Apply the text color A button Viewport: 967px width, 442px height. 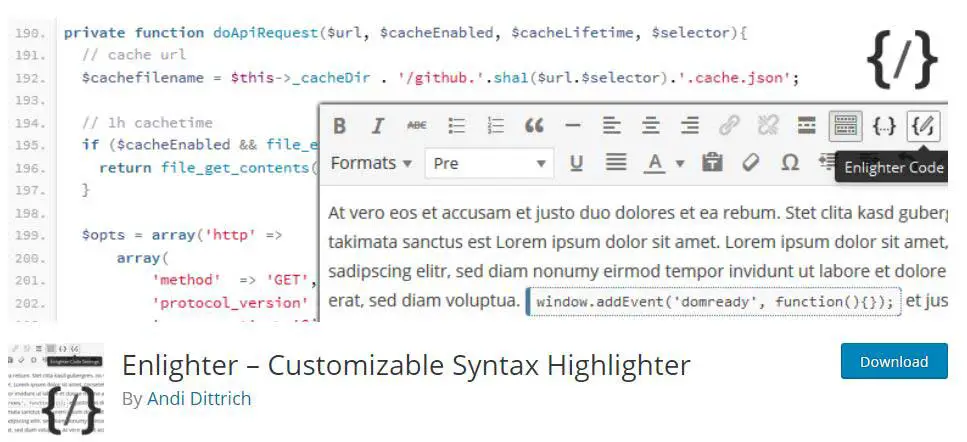click(654, 163)
